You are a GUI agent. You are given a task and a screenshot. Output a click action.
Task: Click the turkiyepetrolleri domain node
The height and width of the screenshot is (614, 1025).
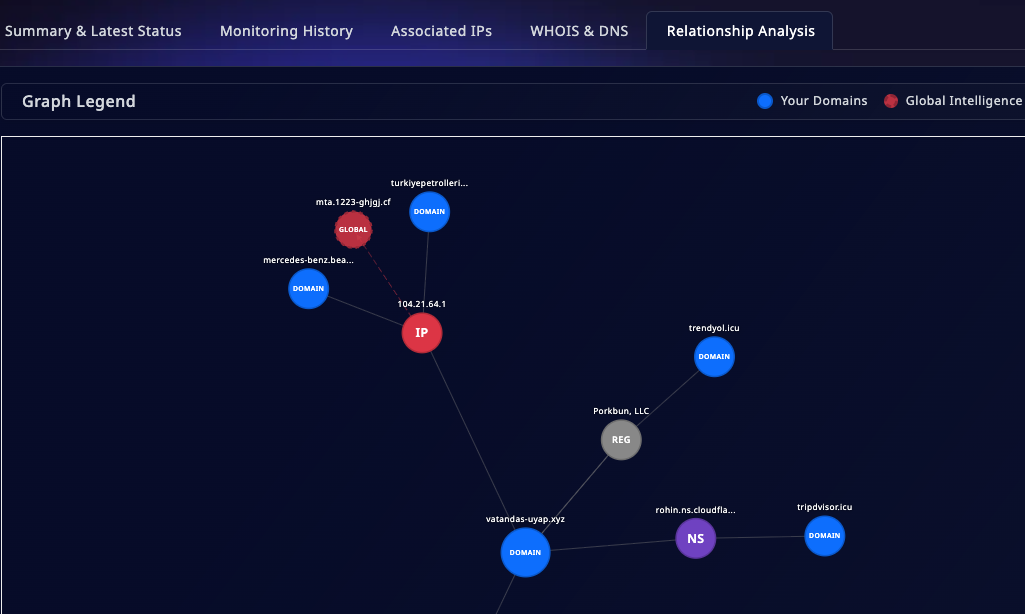coord(429,212)
